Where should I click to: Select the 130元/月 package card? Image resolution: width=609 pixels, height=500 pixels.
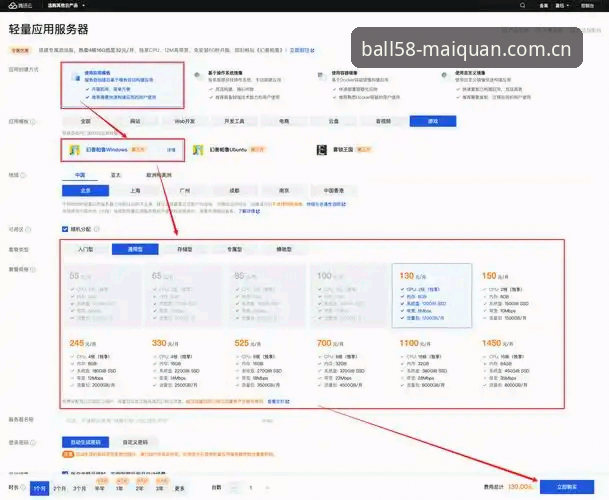tap(432, 295)
